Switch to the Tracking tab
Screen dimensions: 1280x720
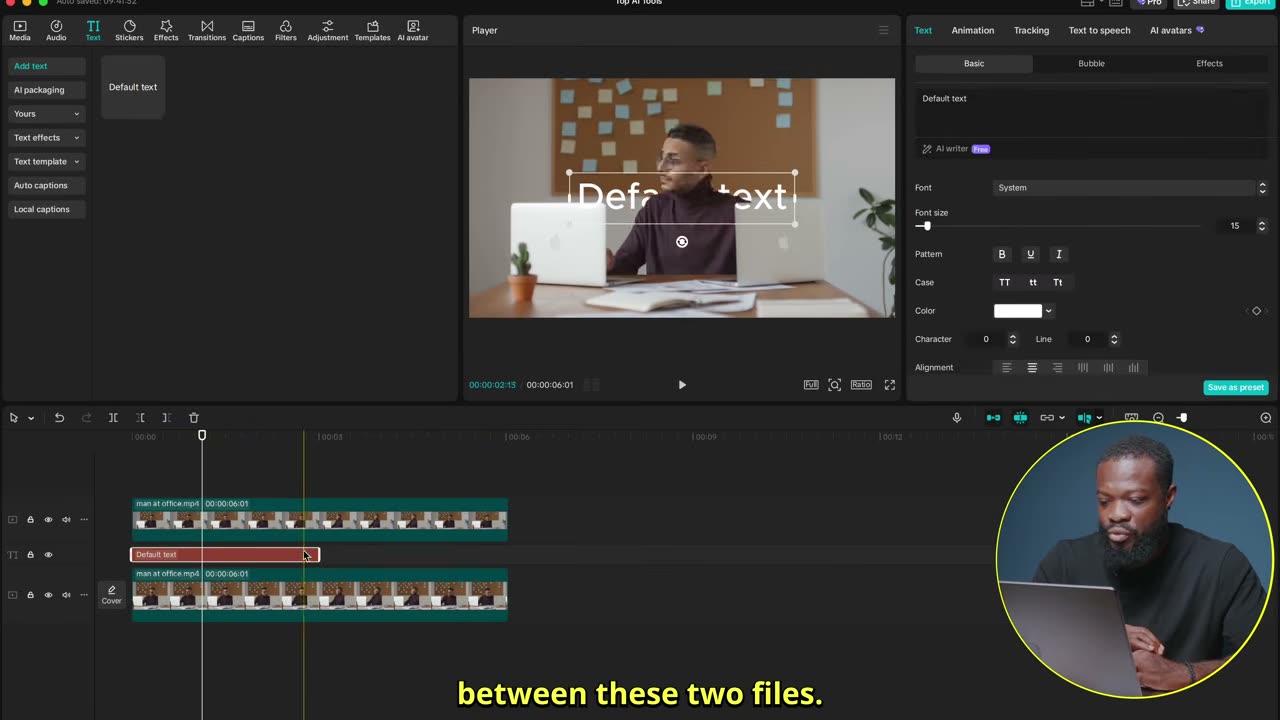pos(1031,30)
